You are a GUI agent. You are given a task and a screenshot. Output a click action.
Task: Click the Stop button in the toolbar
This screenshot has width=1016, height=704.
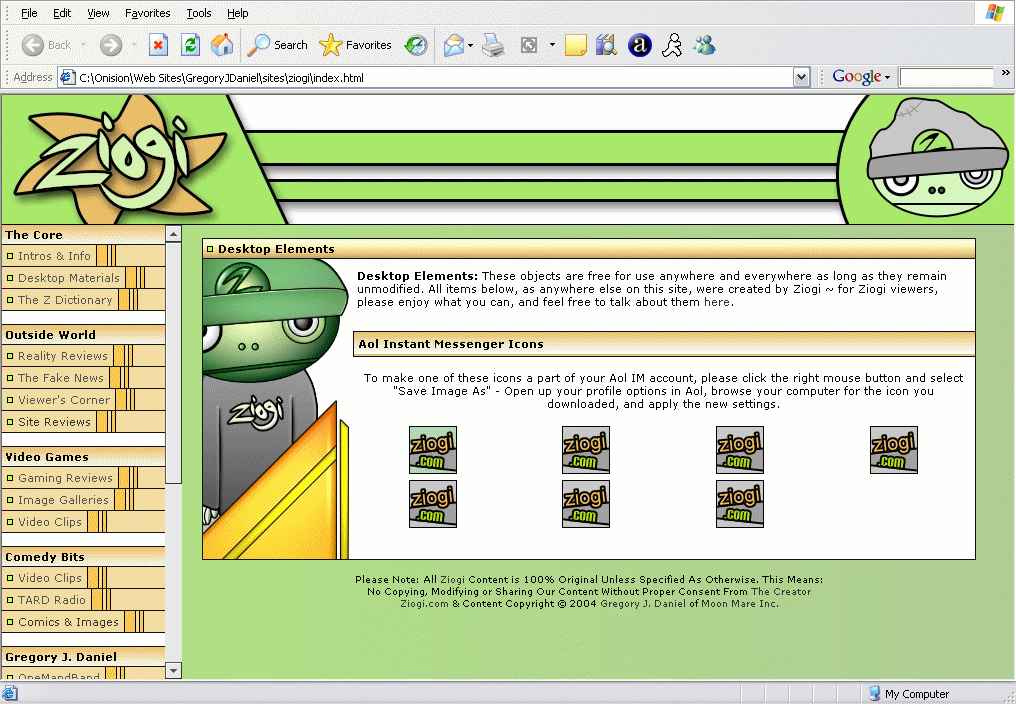pos(158,45)
